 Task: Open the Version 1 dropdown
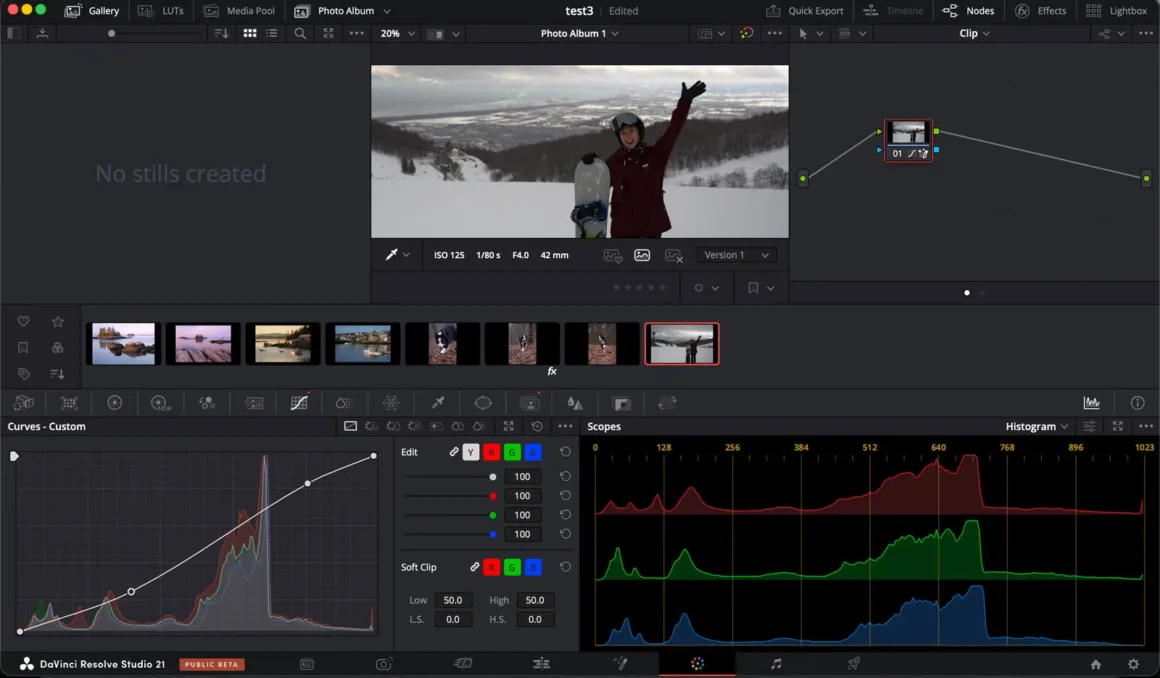click(x=736, y=255)
